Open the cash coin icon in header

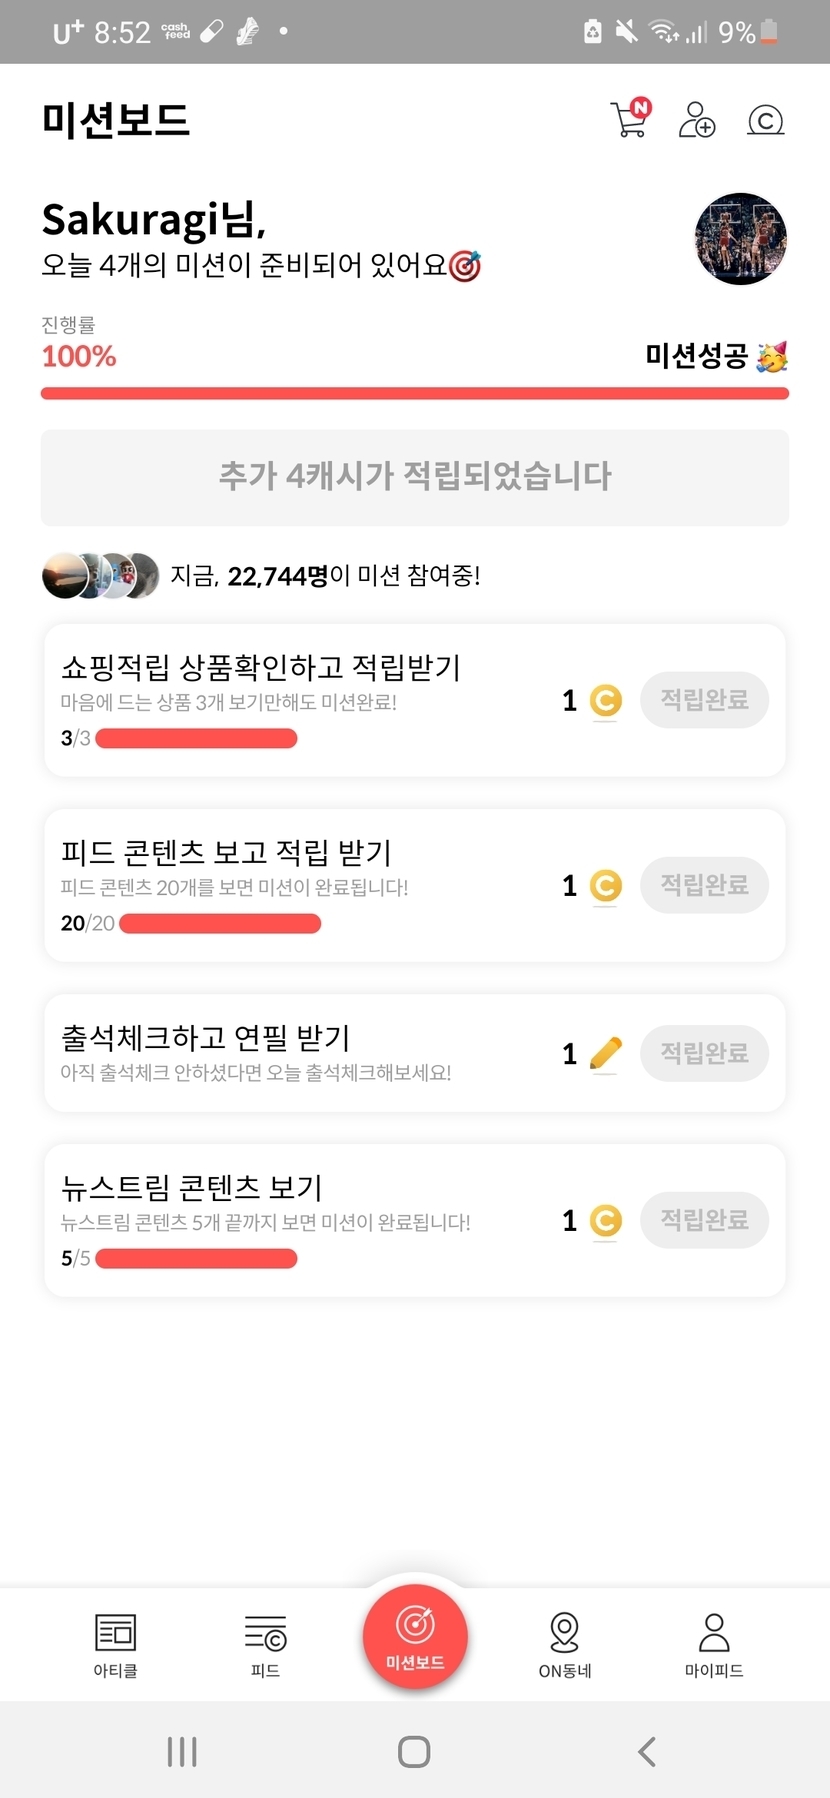pyautogui.click(x=765, y=120)
